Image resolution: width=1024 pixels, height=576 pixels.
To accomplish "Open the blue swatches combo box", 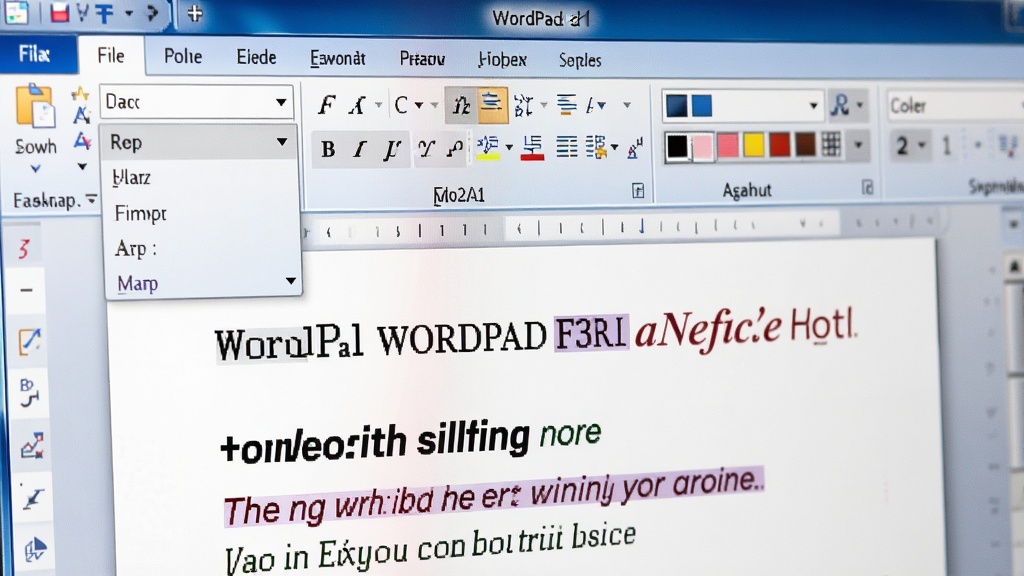I will pyautogui.click(x=742, y=106).
